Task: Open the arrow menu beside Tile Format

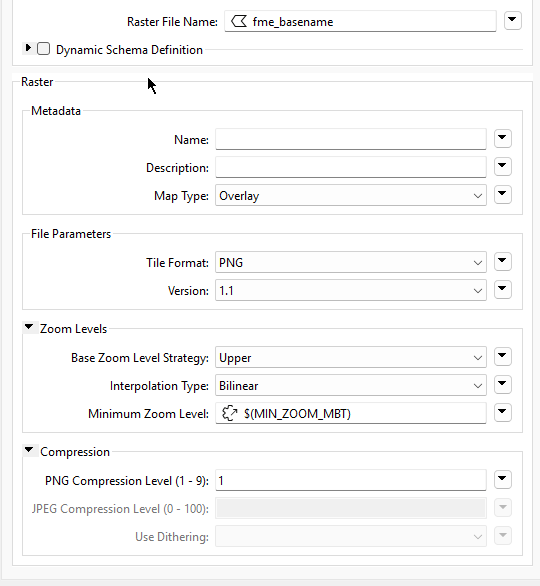Action: tap(502, 261)
